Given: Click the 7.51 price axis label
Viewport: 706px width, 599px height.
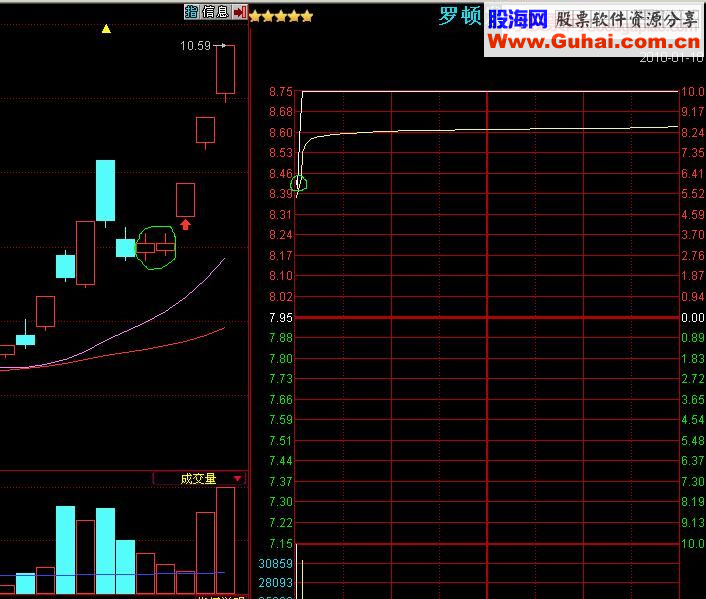Looking at the screenshot, I should 281,441.
